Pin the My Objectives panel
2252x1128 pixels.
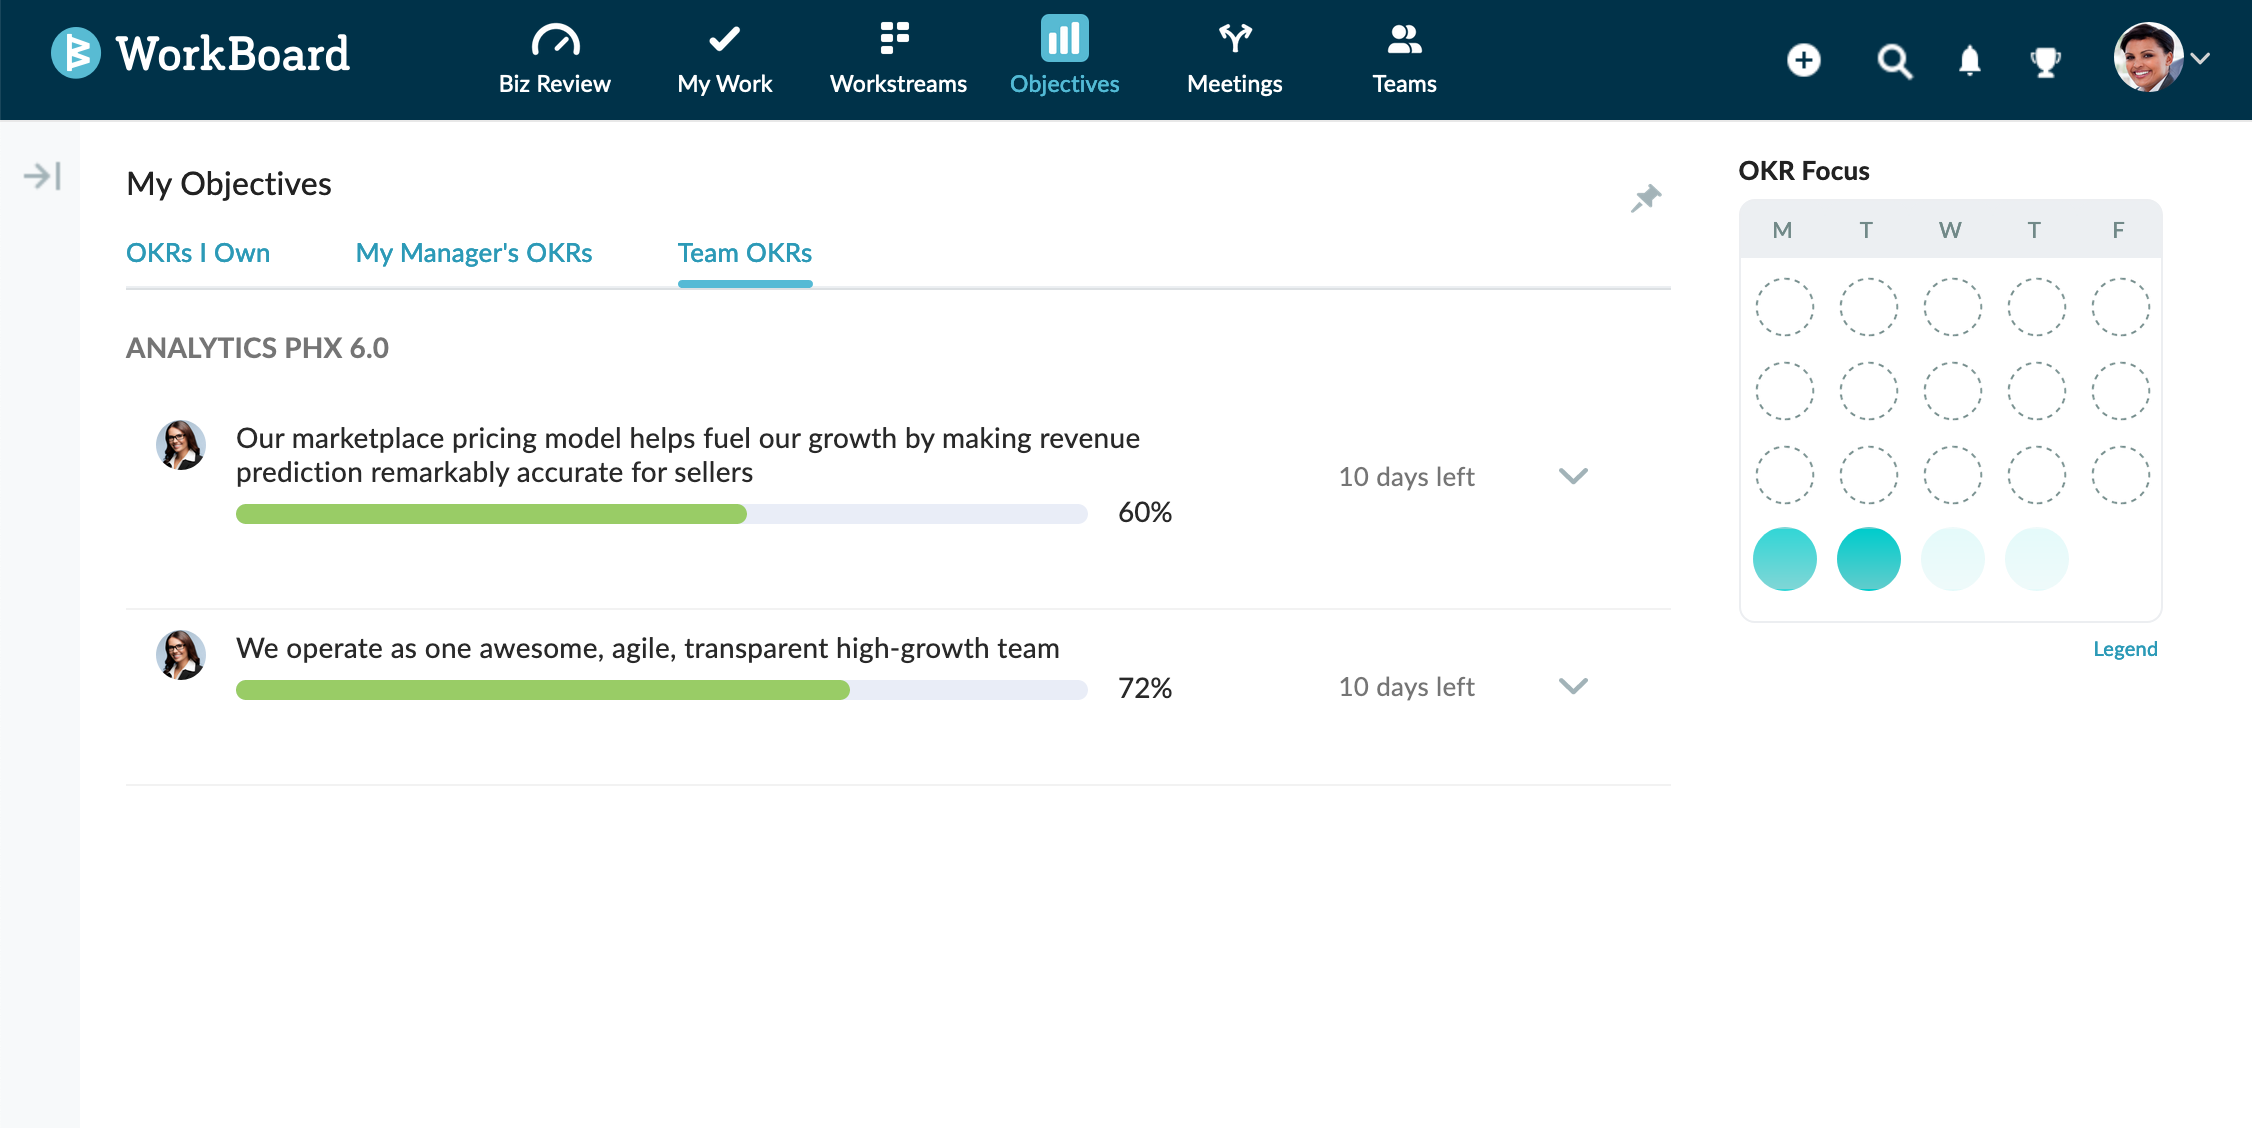pyautogui.click(x=1646, y=198)
